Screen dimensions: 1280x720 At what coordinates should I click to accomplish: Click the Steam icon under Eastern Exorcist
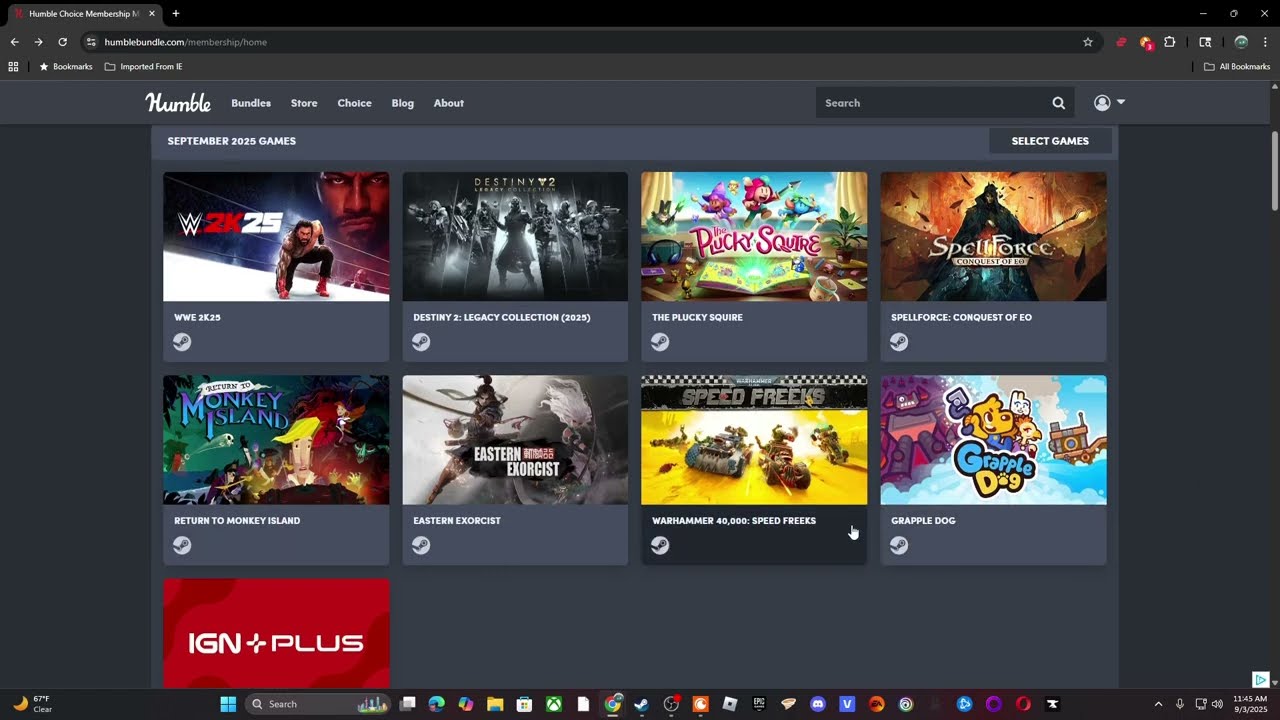point(421,545)
